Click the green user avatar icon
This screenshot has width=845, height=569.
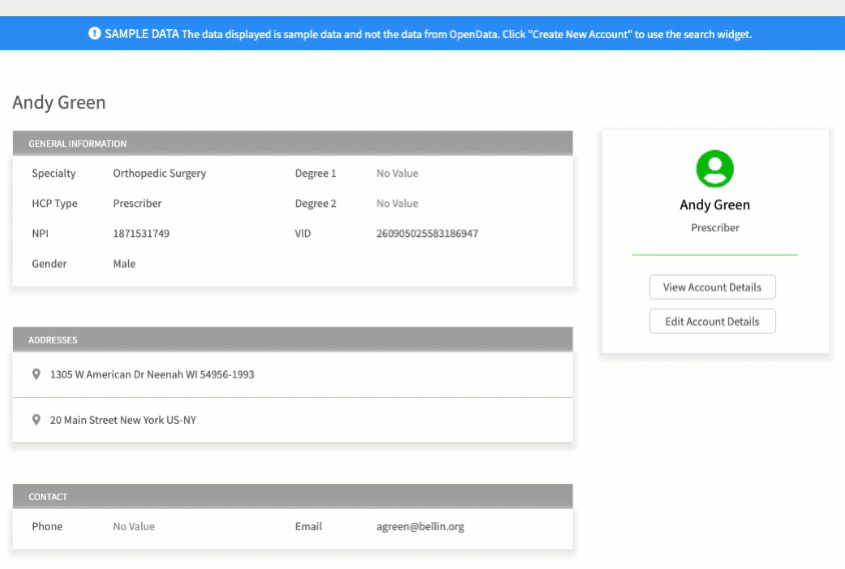click(x=714, y=168)
